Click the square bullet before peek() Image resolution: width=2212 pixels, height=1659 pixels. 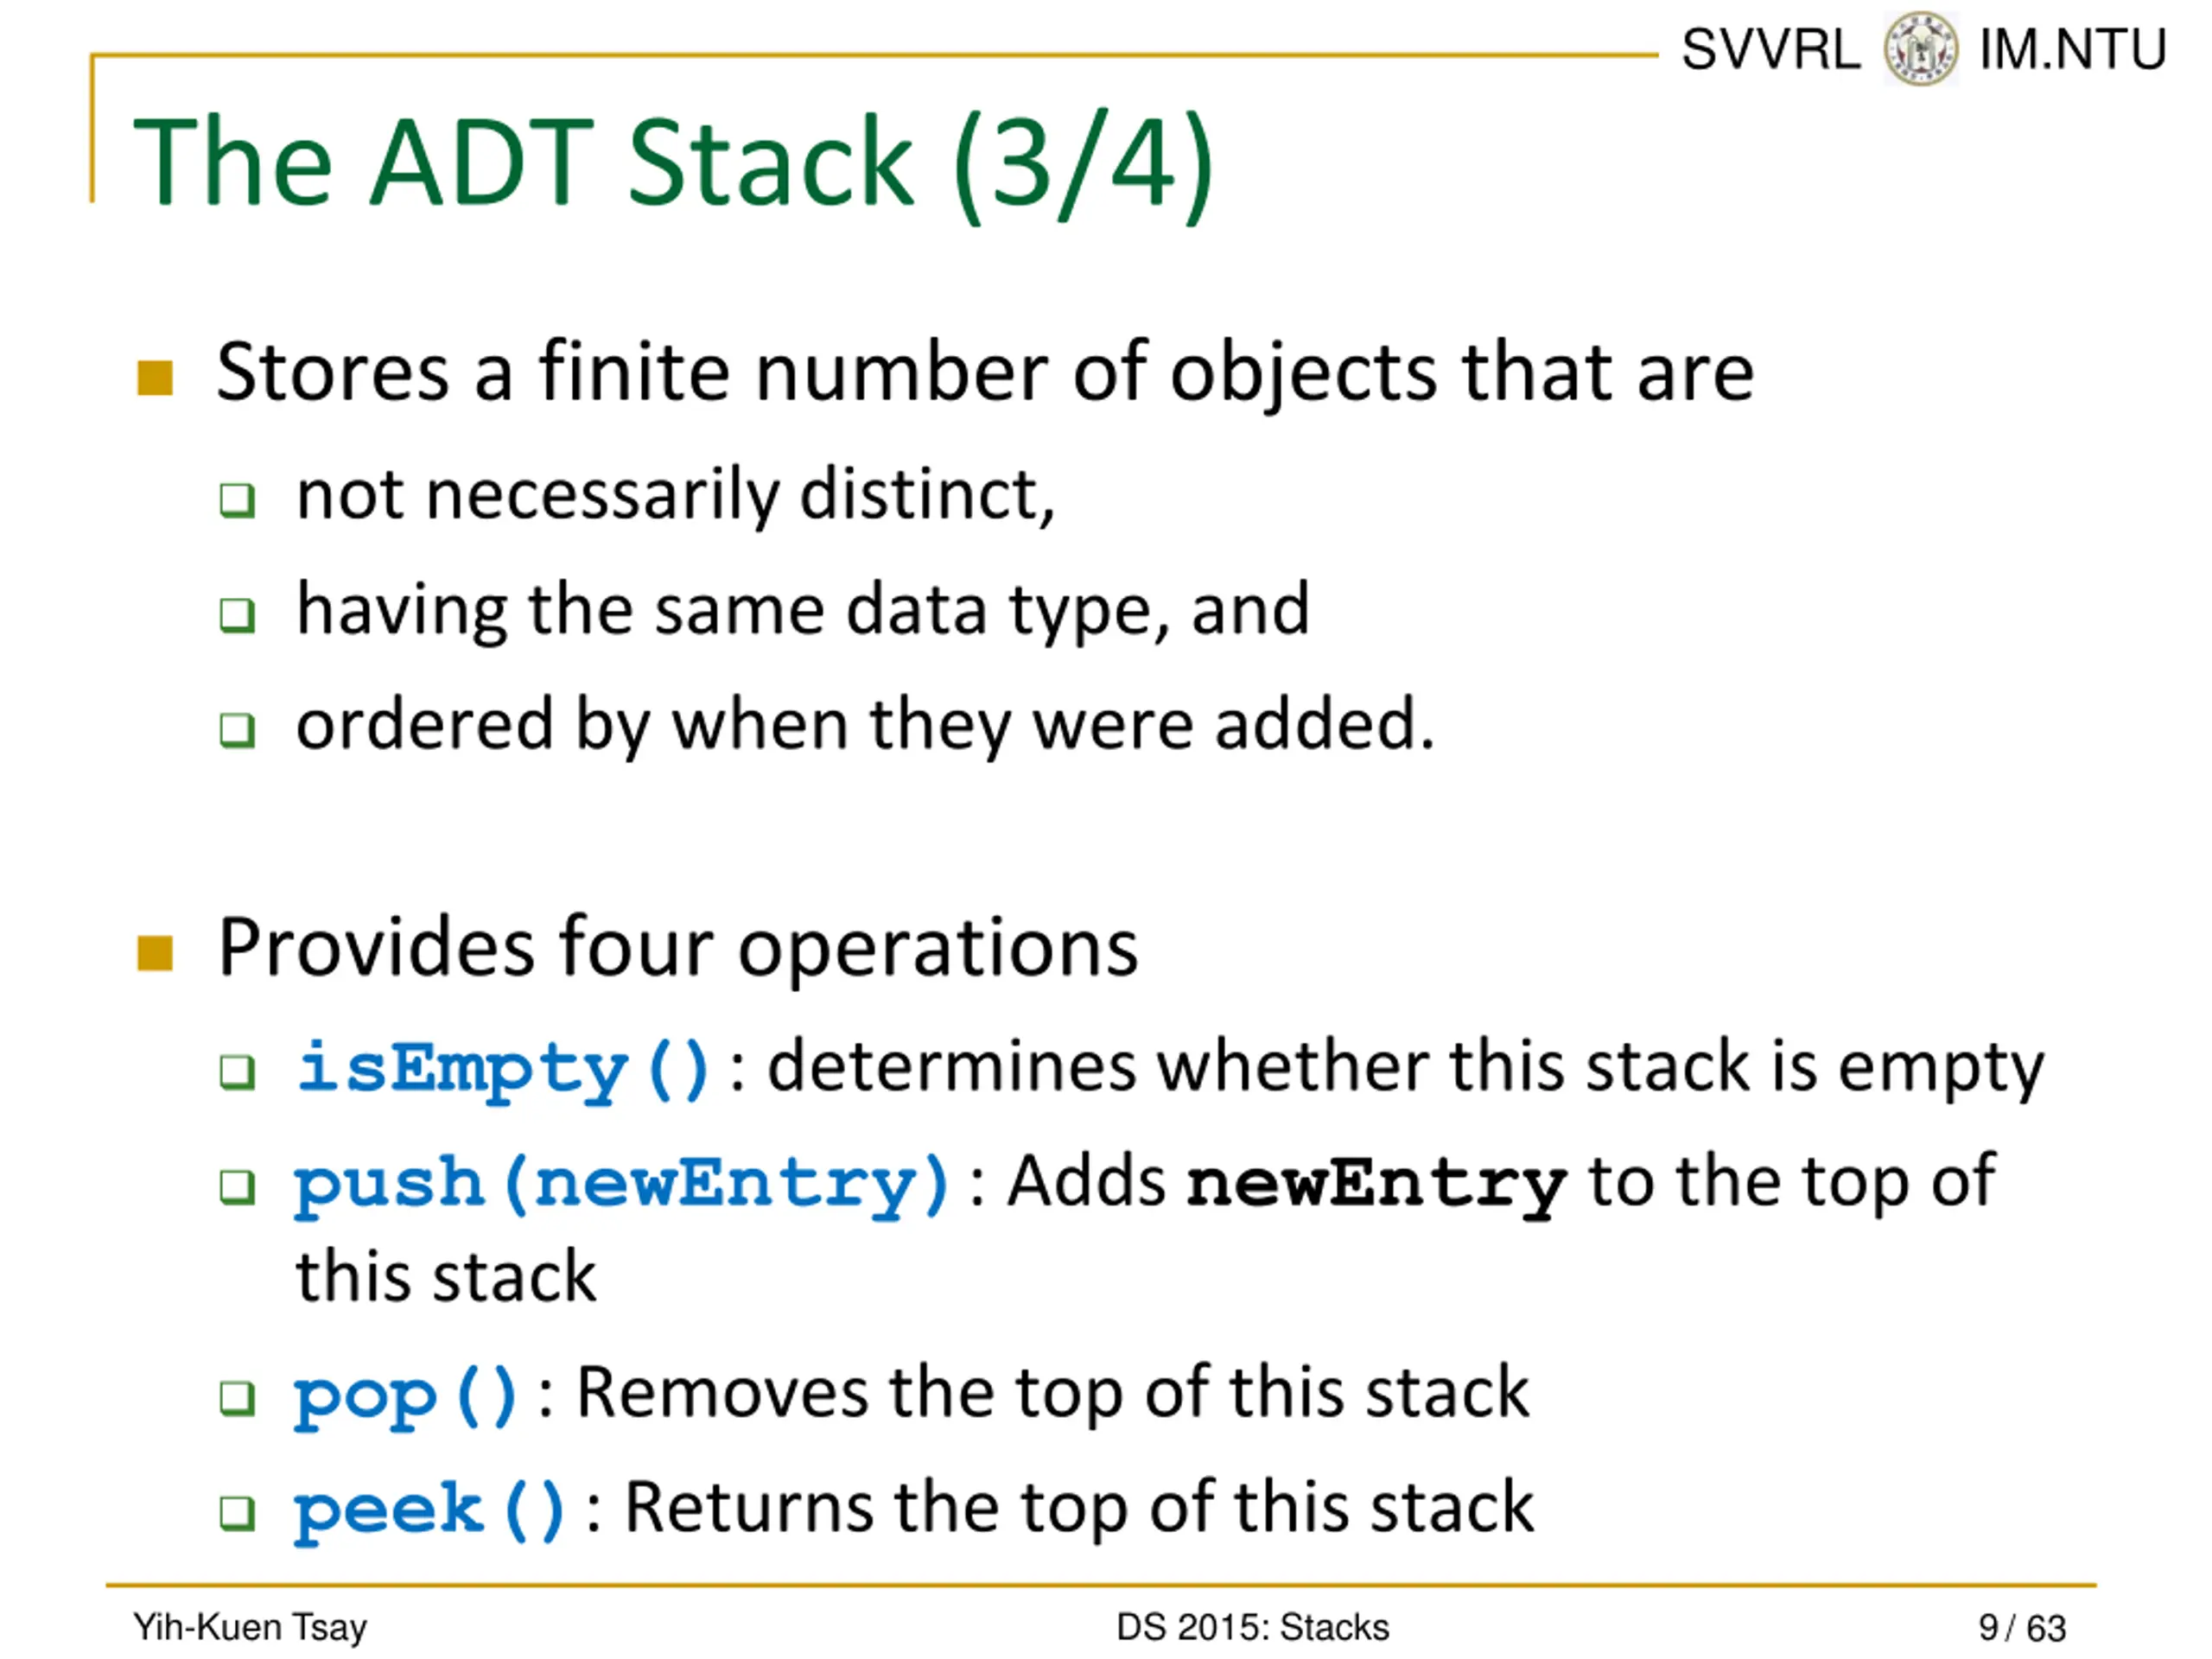tap(237, 1513)
